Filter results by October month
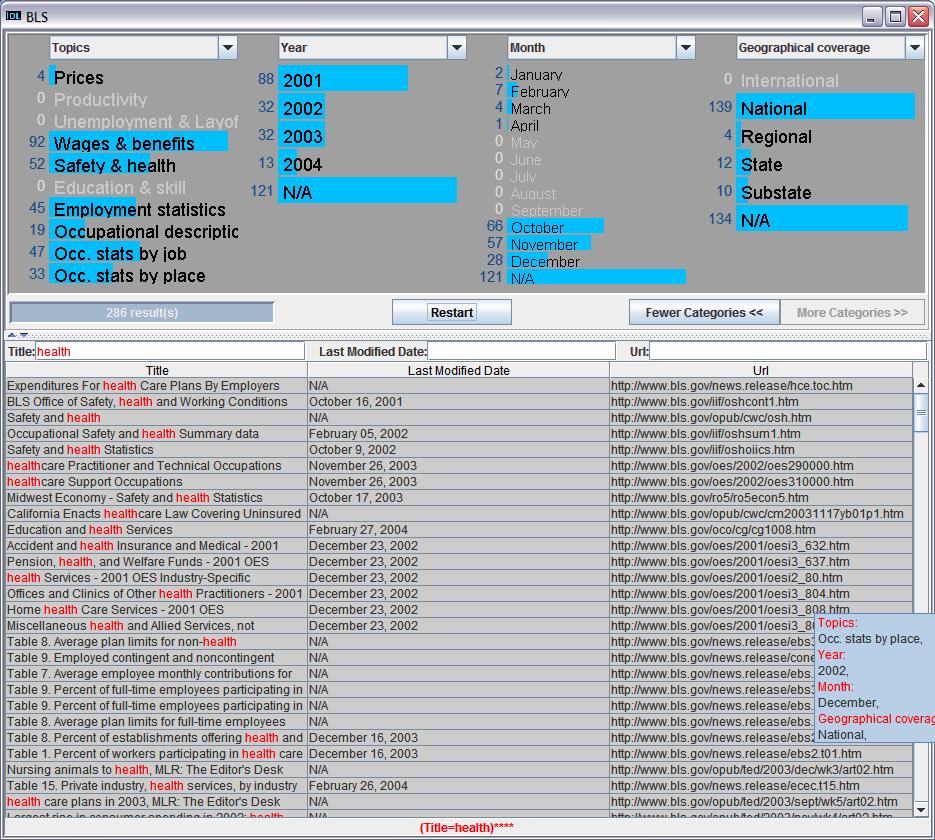 click(x=537, y=228)
